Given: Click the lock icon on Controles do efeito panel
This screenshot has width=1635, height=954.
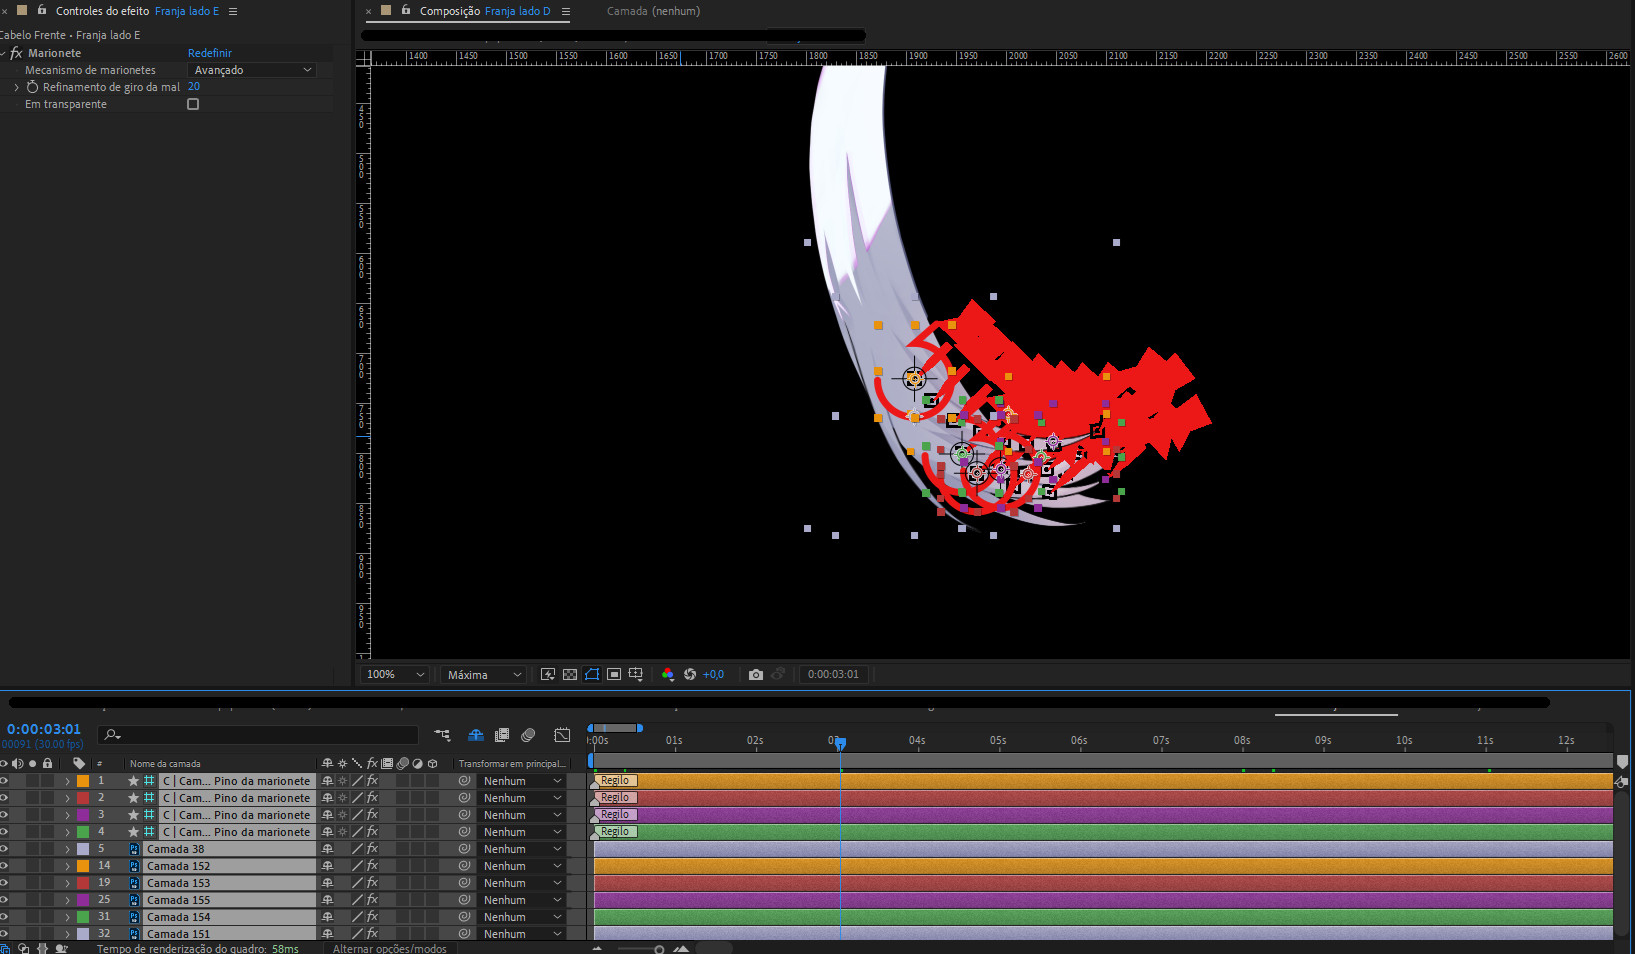Looking at the screenshot, I should pyautogui.click(x=41, y=10).
